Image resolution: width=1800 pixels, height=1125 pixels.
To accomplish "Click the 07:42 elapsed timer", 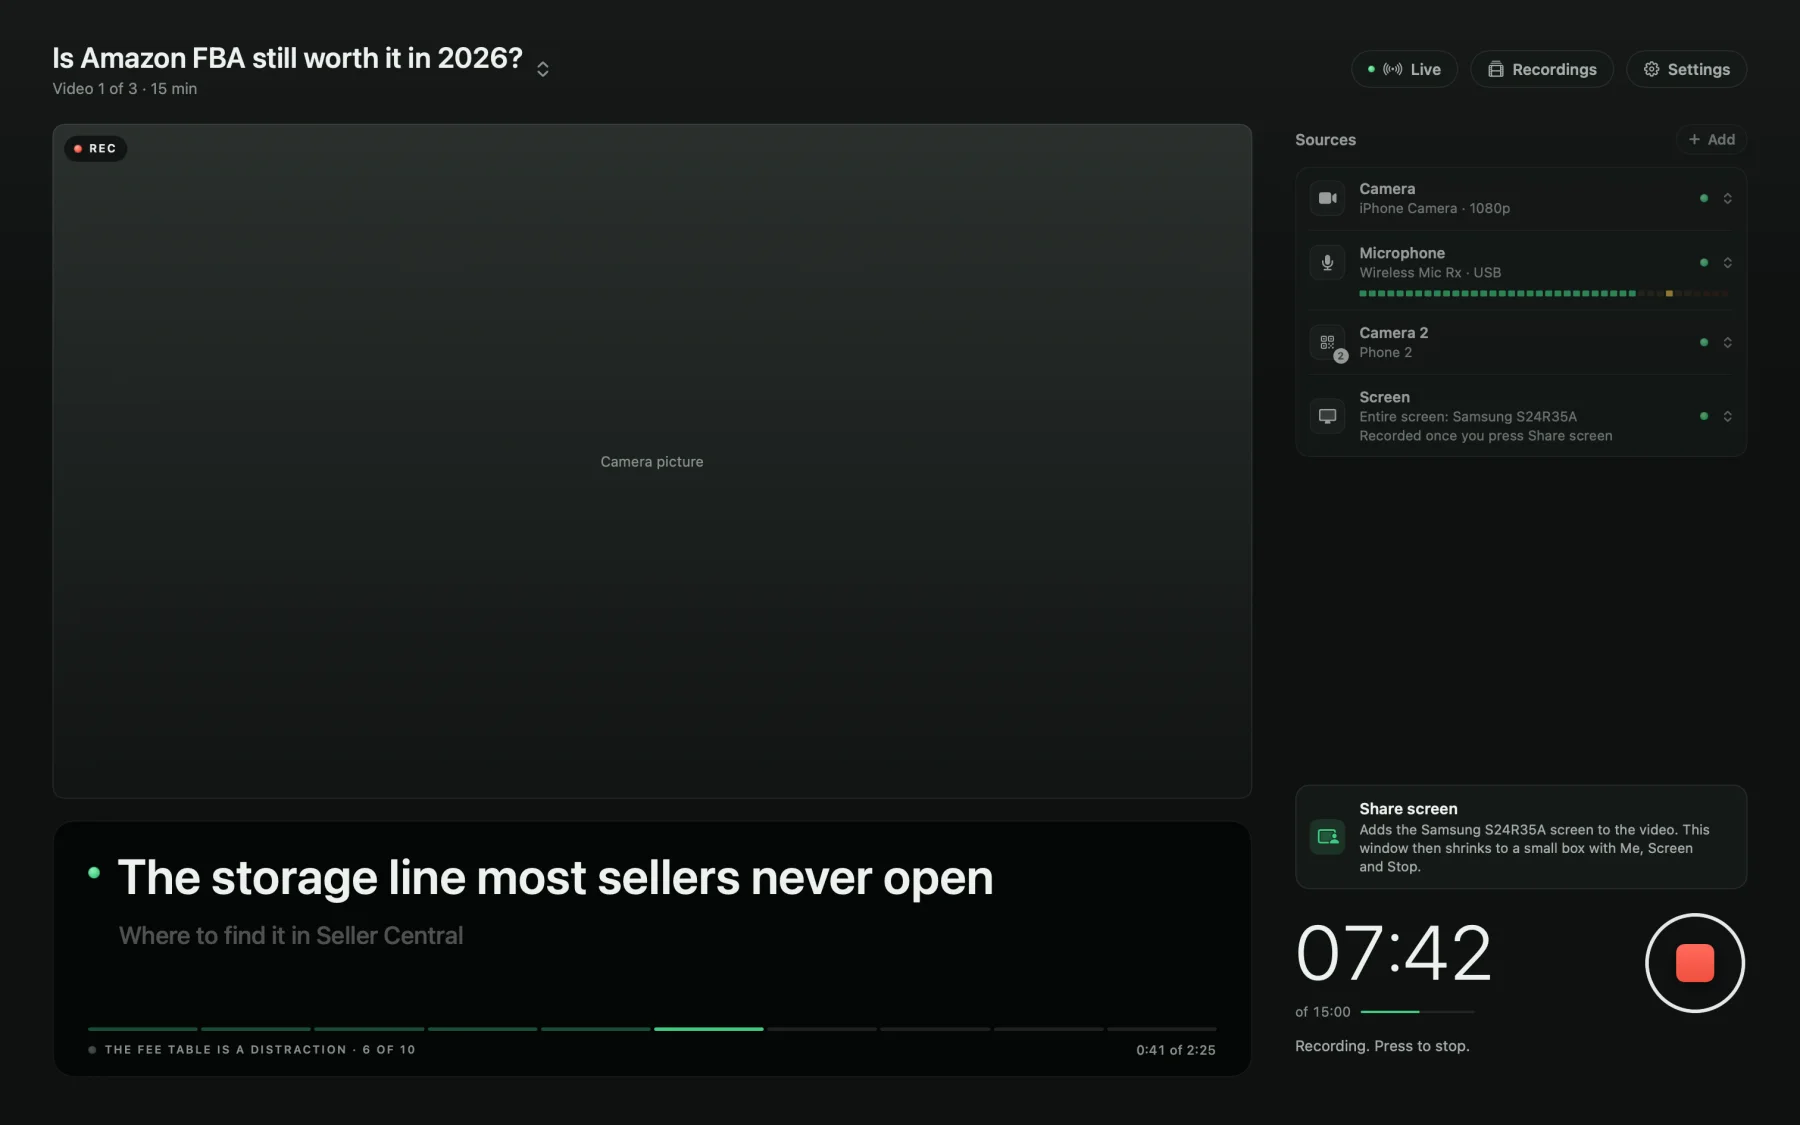I will [x=1393, y=953].
